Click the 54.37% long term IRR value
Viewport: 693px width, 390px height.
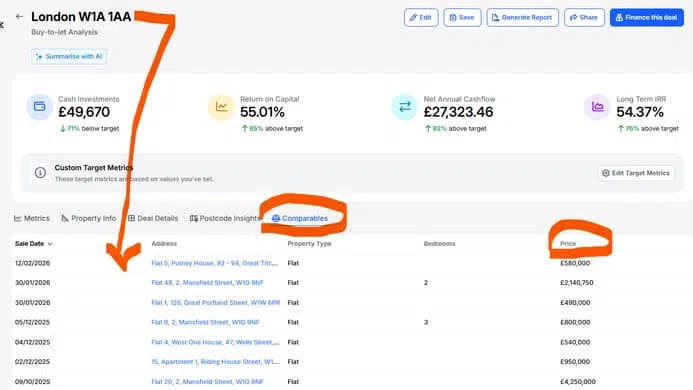click(x=640, y=112)
